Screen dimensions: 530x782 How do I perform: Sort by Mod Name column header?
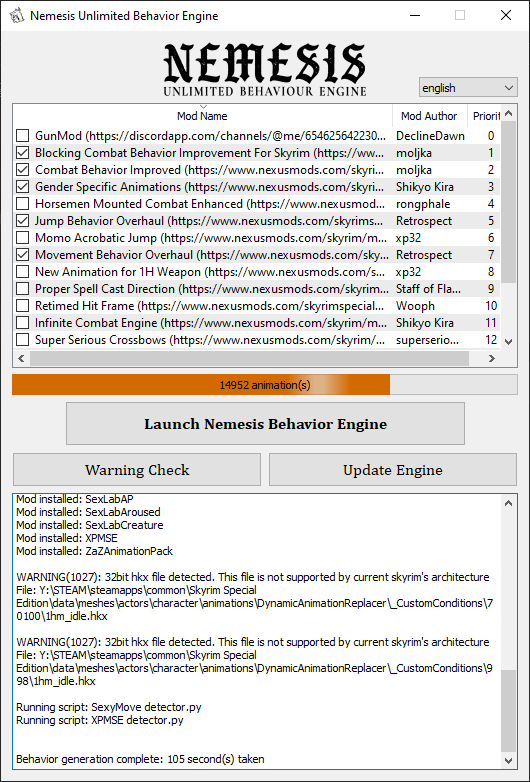pyautogui.click(x=202, y=116)
